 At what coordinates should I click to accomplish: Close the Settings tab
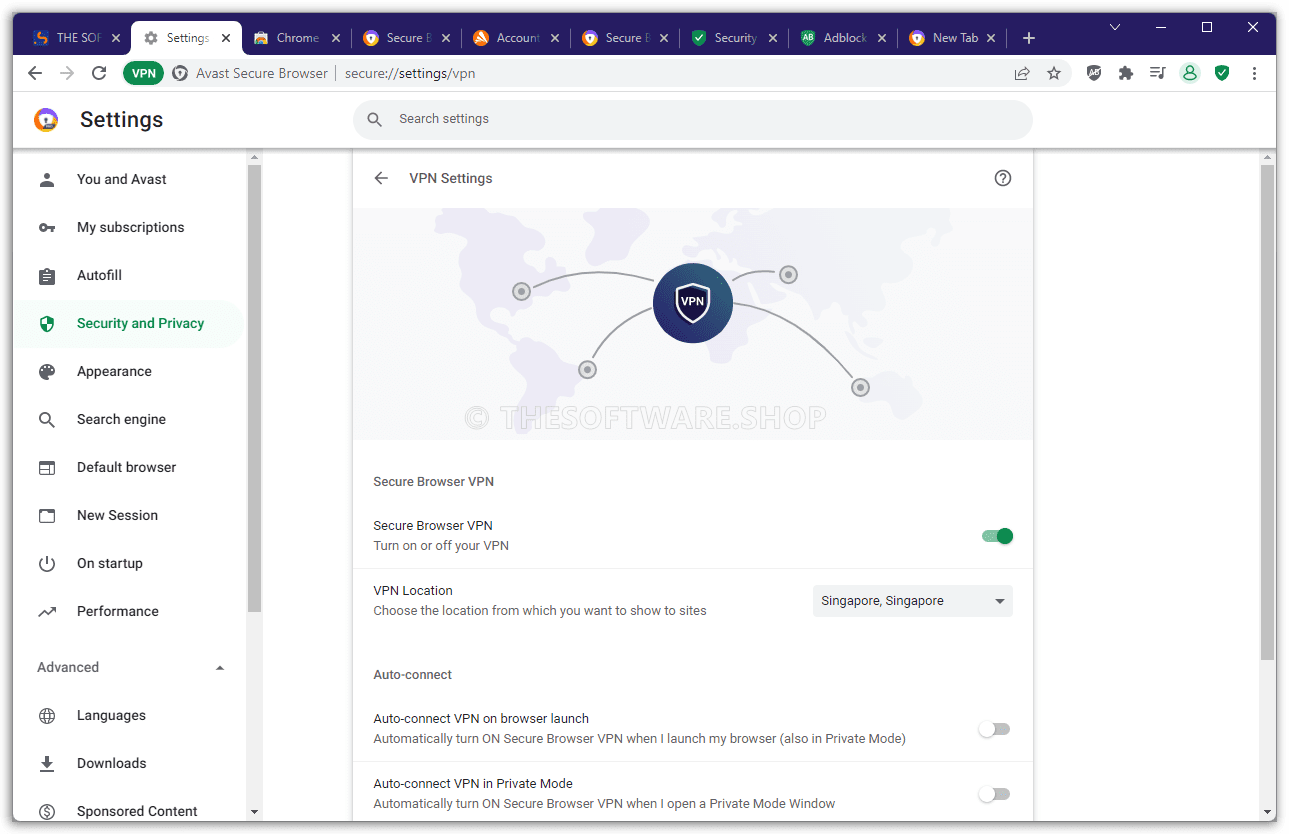(x=226, y=38)
